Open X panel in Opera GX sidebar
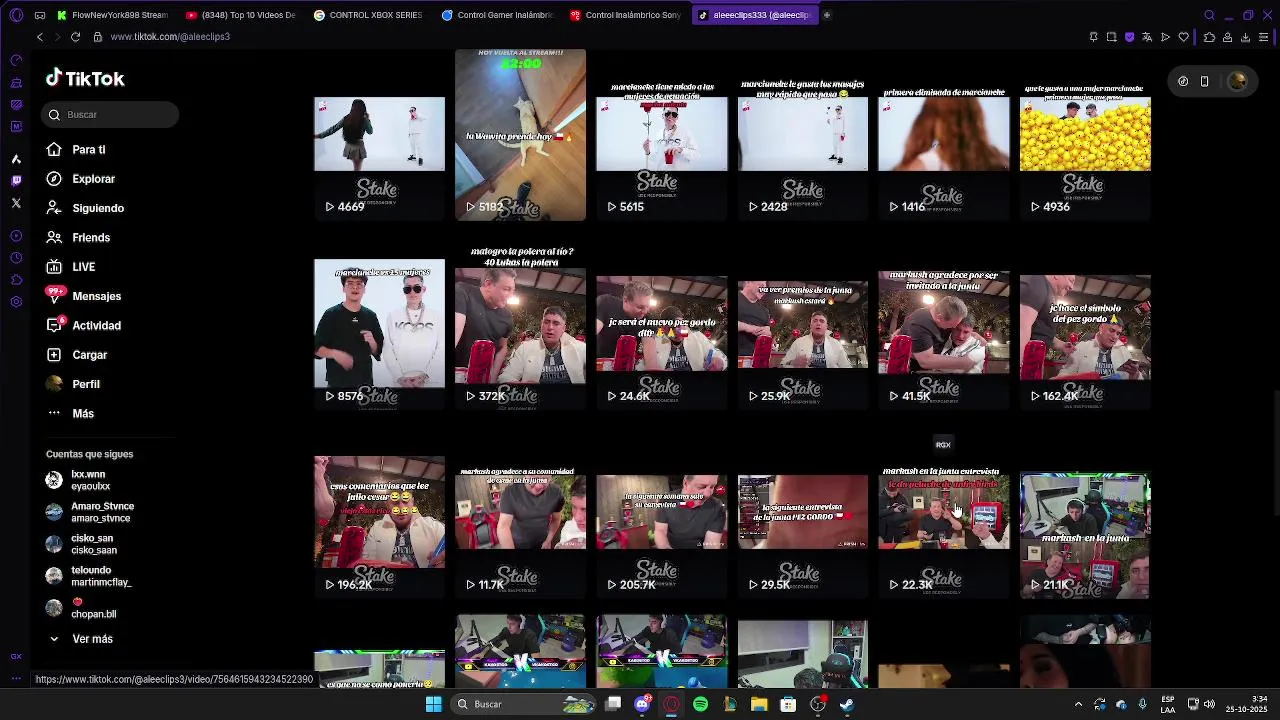Screen dimensions: 1280x720 [x=16, y=203]
